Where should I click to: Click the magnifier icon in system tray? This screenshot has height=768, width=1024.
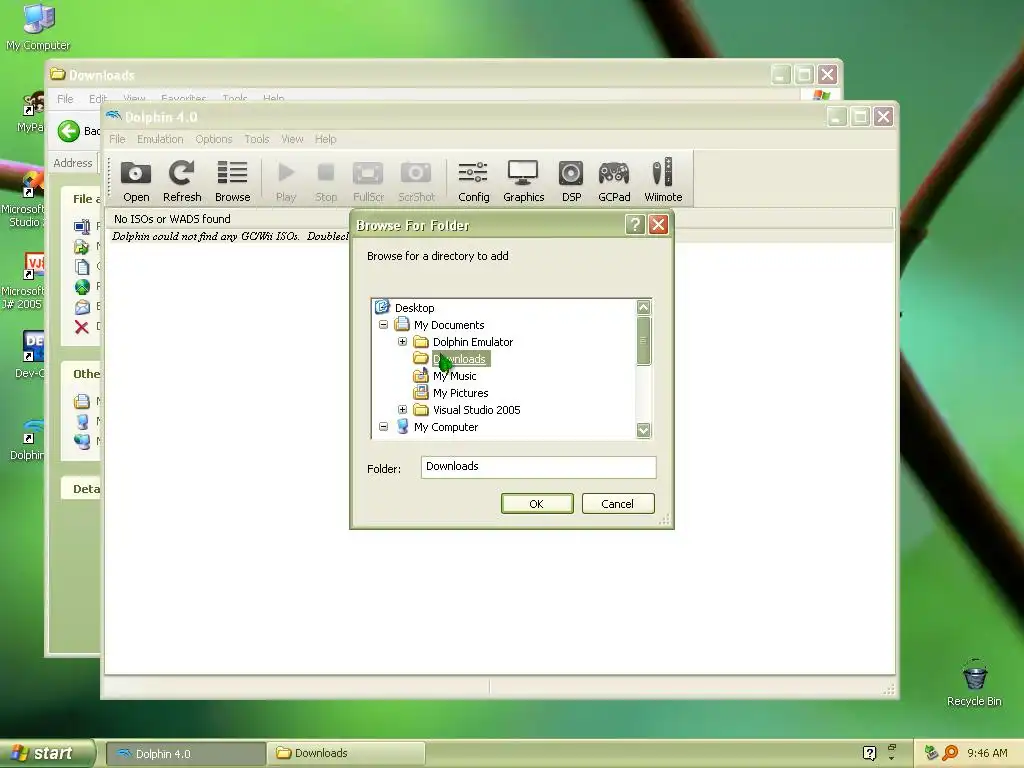tap(950, 753)
